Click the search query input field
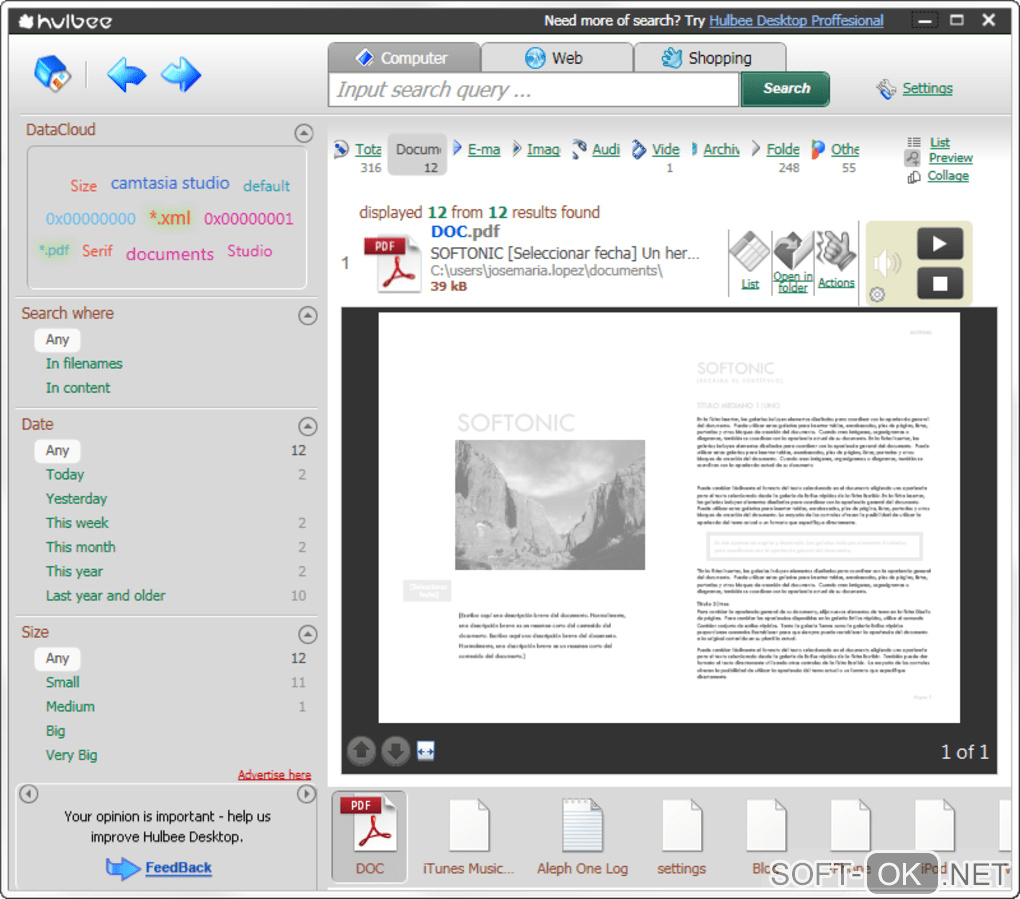The width and height of the screenshot is (1020, 899). coord(534,90)
